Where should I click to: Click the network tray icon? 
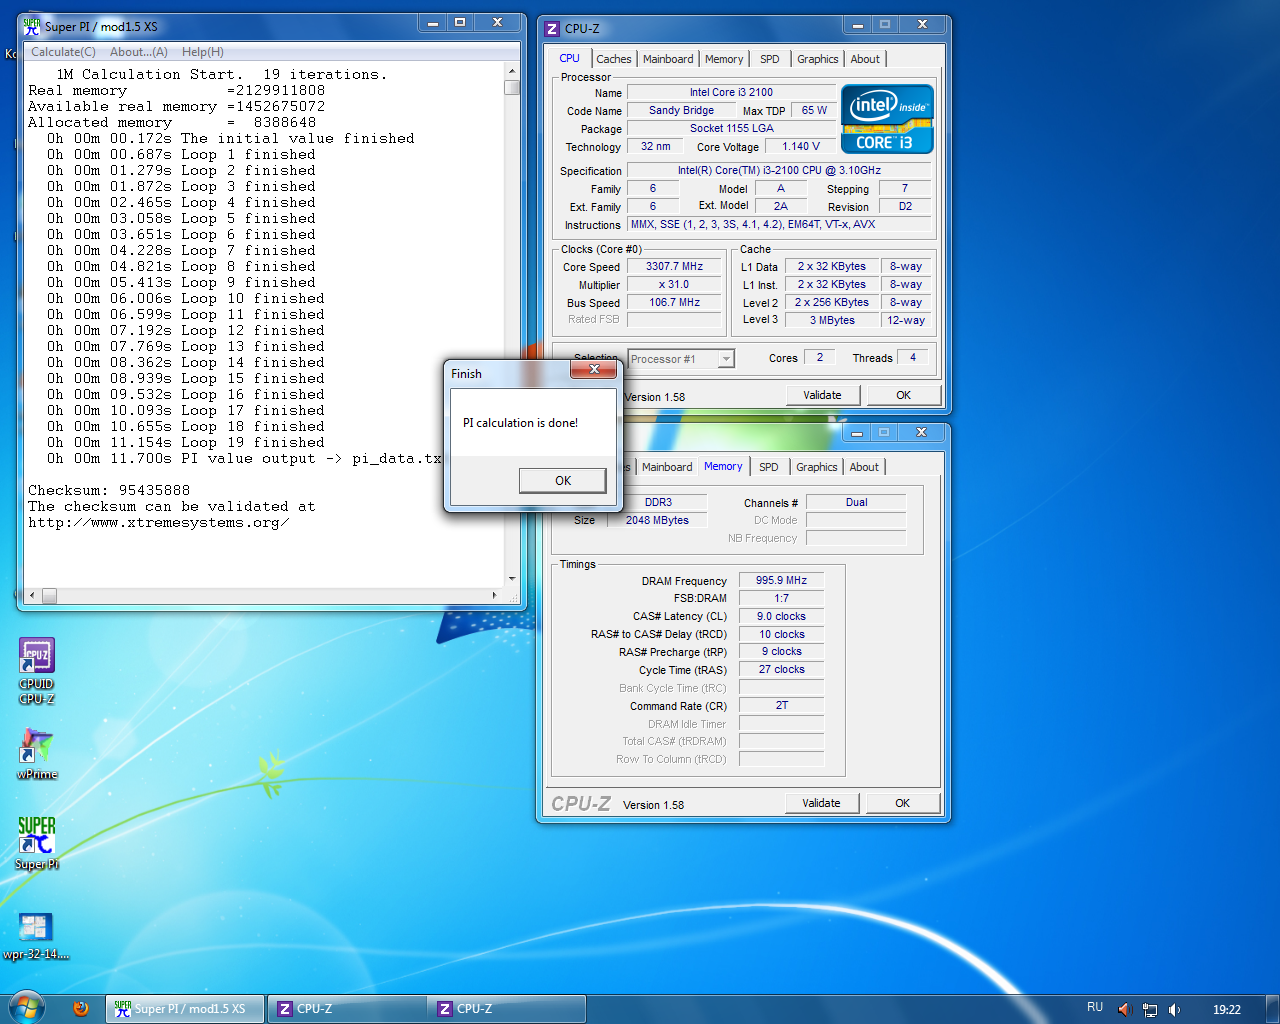(1150, 1009)
